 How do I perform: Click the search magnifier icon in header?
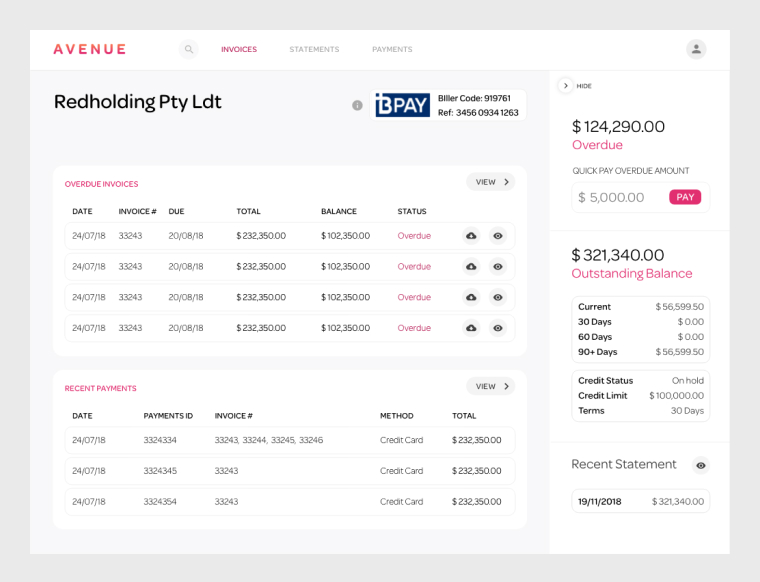[189, 49]
